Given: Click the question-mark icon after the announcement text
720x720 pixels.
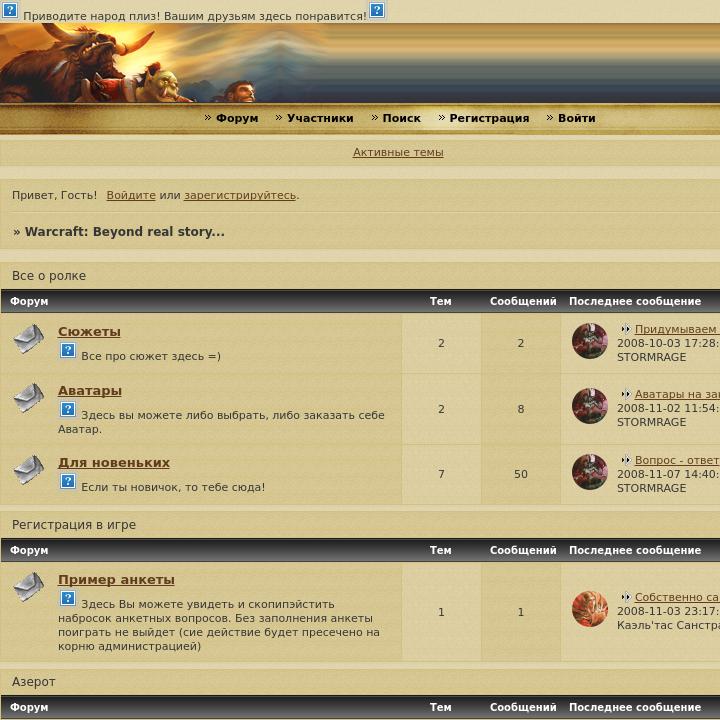Looking at the screenshot, I should coord(377,10).
